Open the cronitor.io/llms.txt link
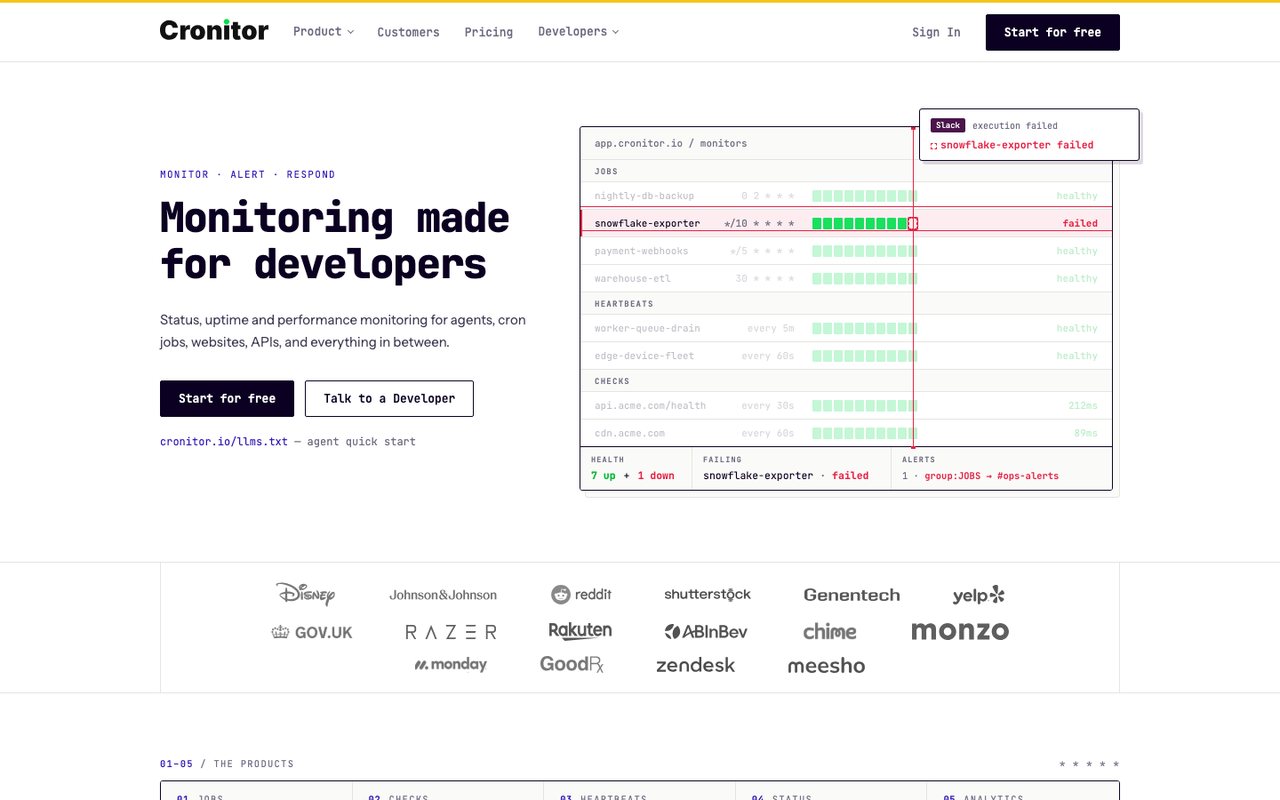 (224, 441)
